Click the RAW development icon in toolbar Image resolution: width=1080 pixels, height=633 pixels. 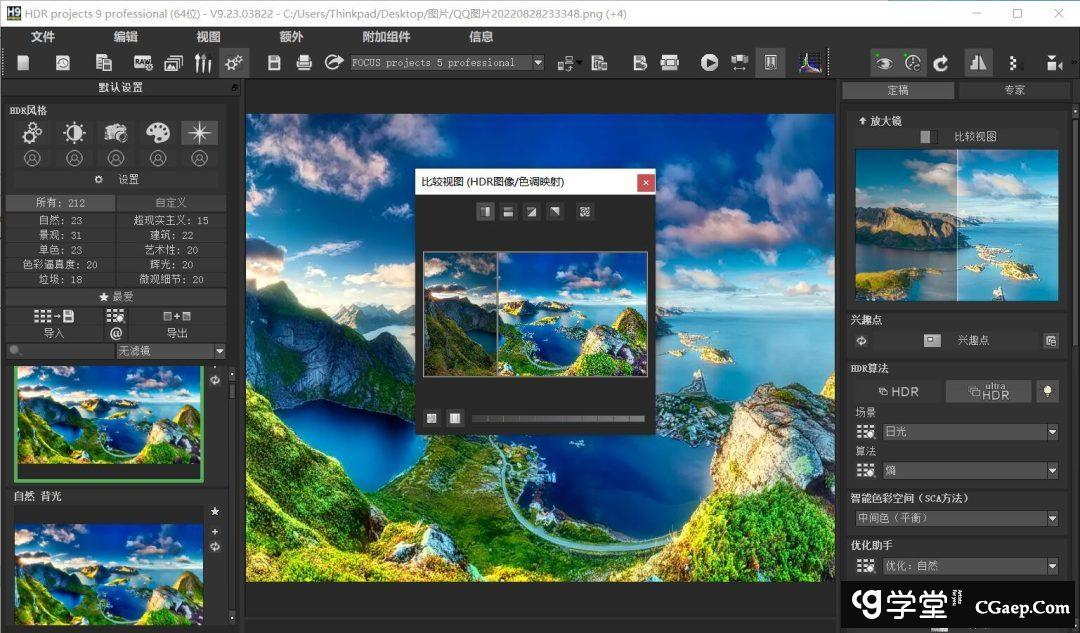(142, 63)
